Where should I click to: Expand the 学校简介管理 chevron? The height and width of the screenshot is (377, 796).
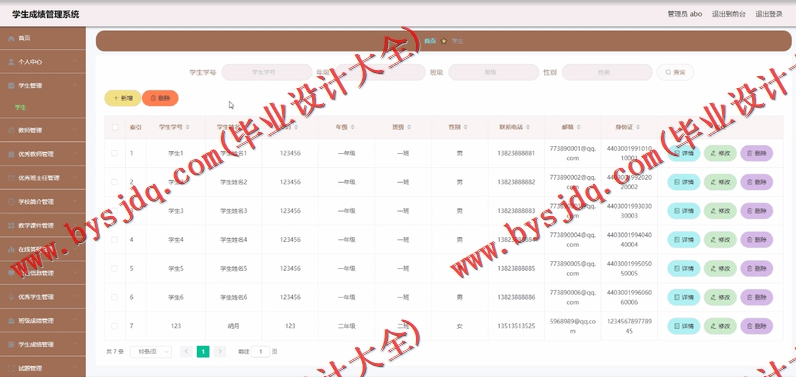(75, 202)
